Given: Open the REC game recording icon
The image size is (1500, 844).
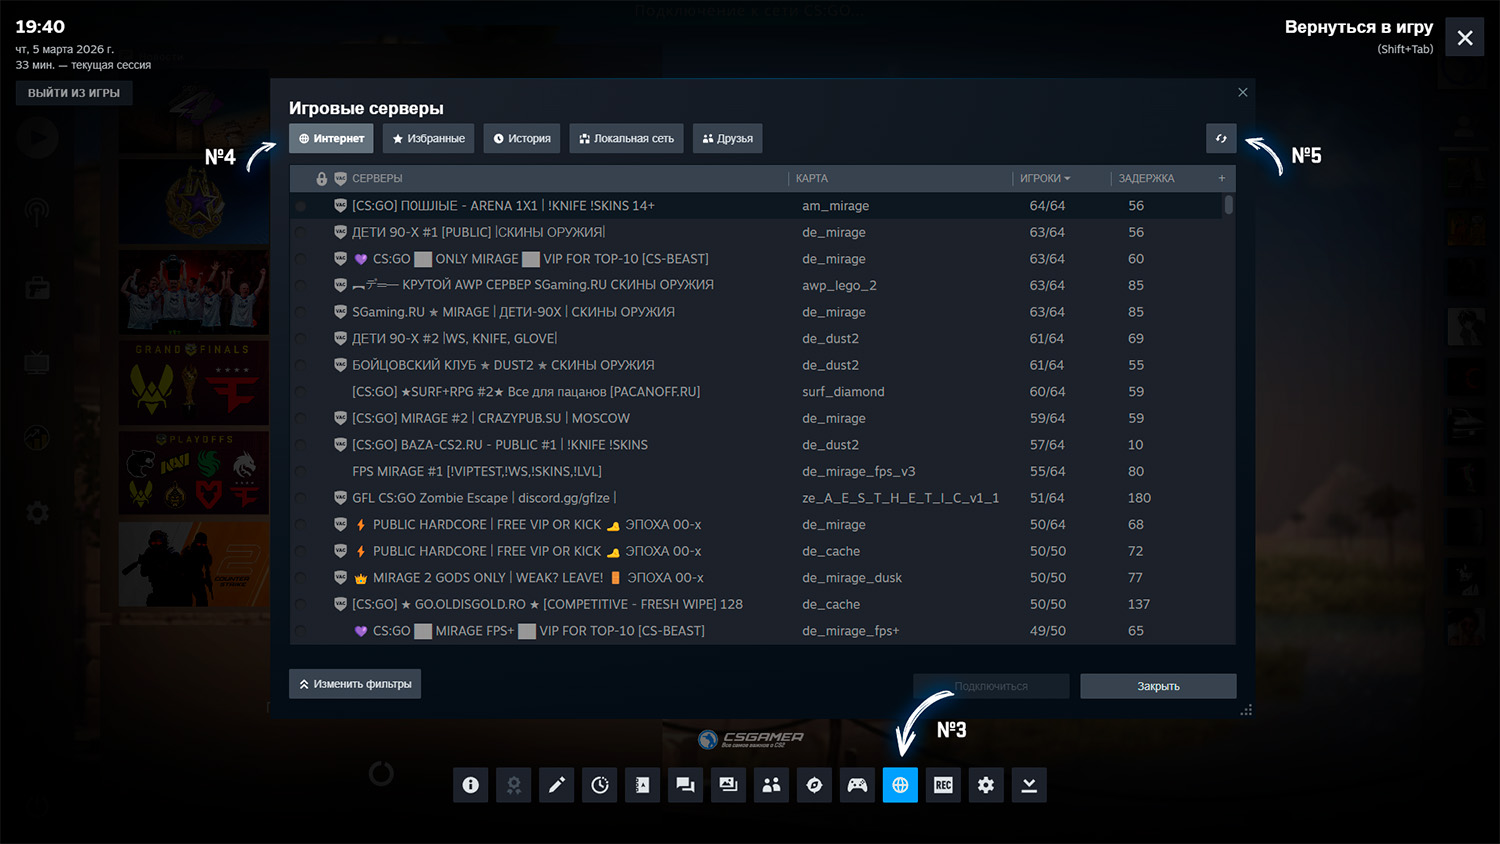Looking at the screenshot, I should click(x=943, y=785).
